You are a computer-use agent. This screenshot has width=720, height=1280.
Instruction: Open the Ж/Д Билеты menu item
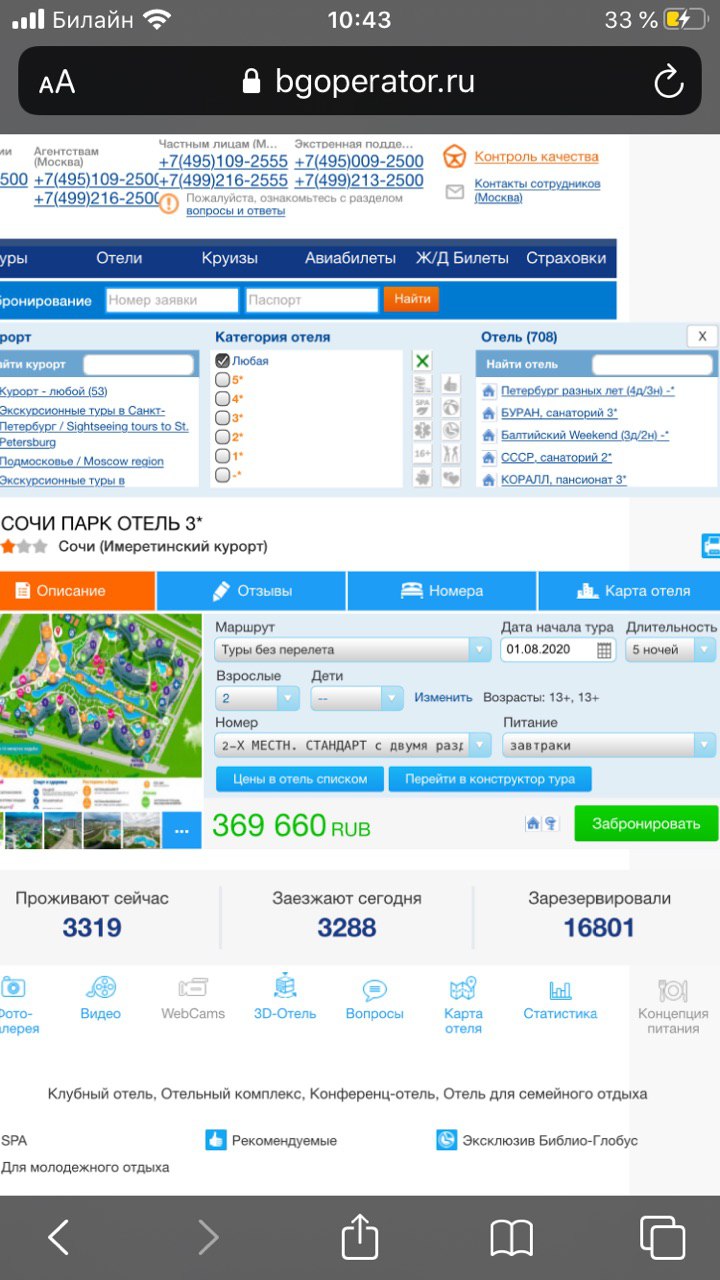[x=462, y=258]
